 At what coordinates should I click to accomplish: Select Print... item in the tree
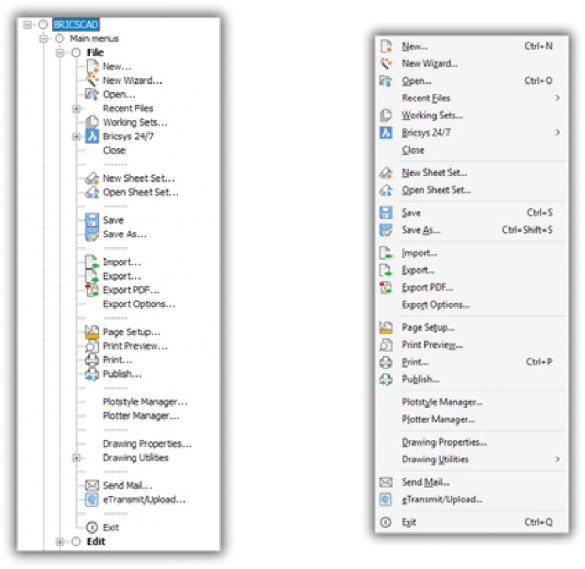pyautogui.click(x=117, y=360)
